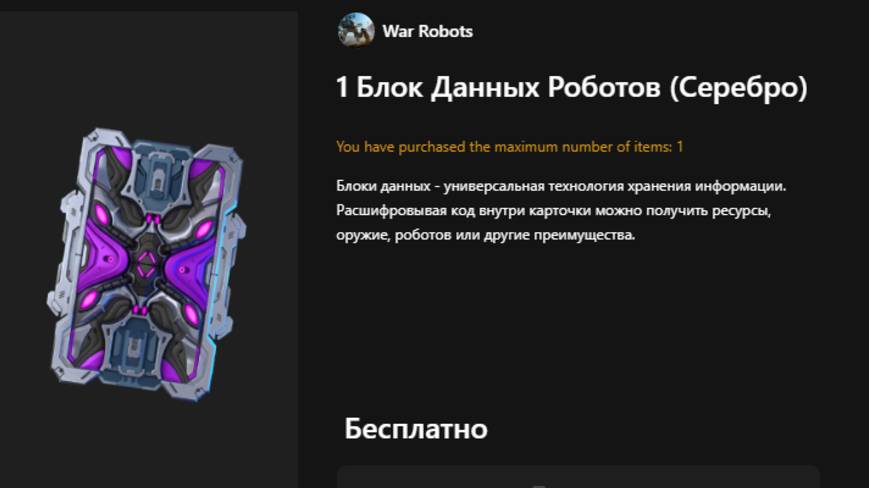Click the description line starting "Расшифровывая код"
This screenshot has width=869, height=488.
click(x=554, y=210)
